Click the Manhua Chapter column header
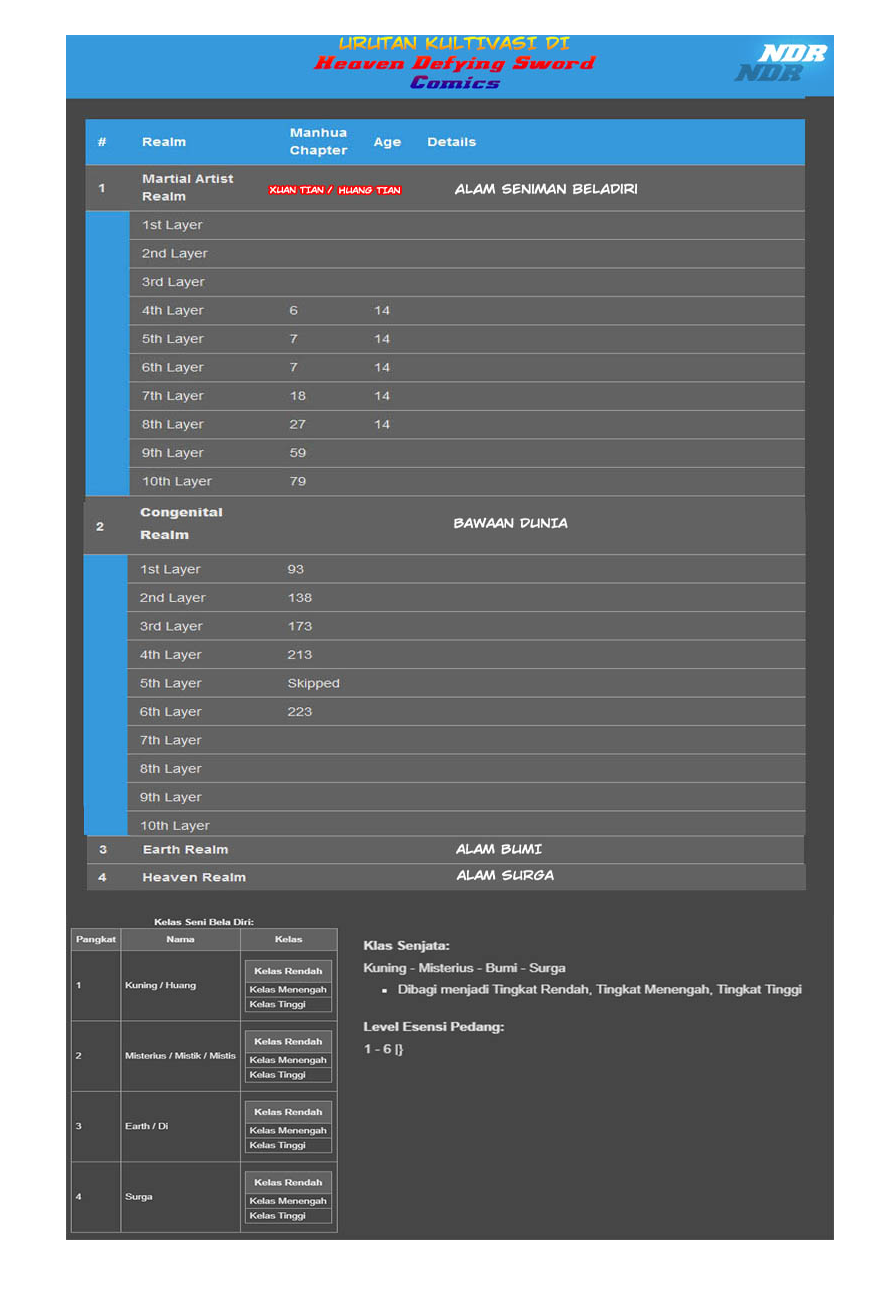Screen dimensions: 896x1296 click(318, 141)
